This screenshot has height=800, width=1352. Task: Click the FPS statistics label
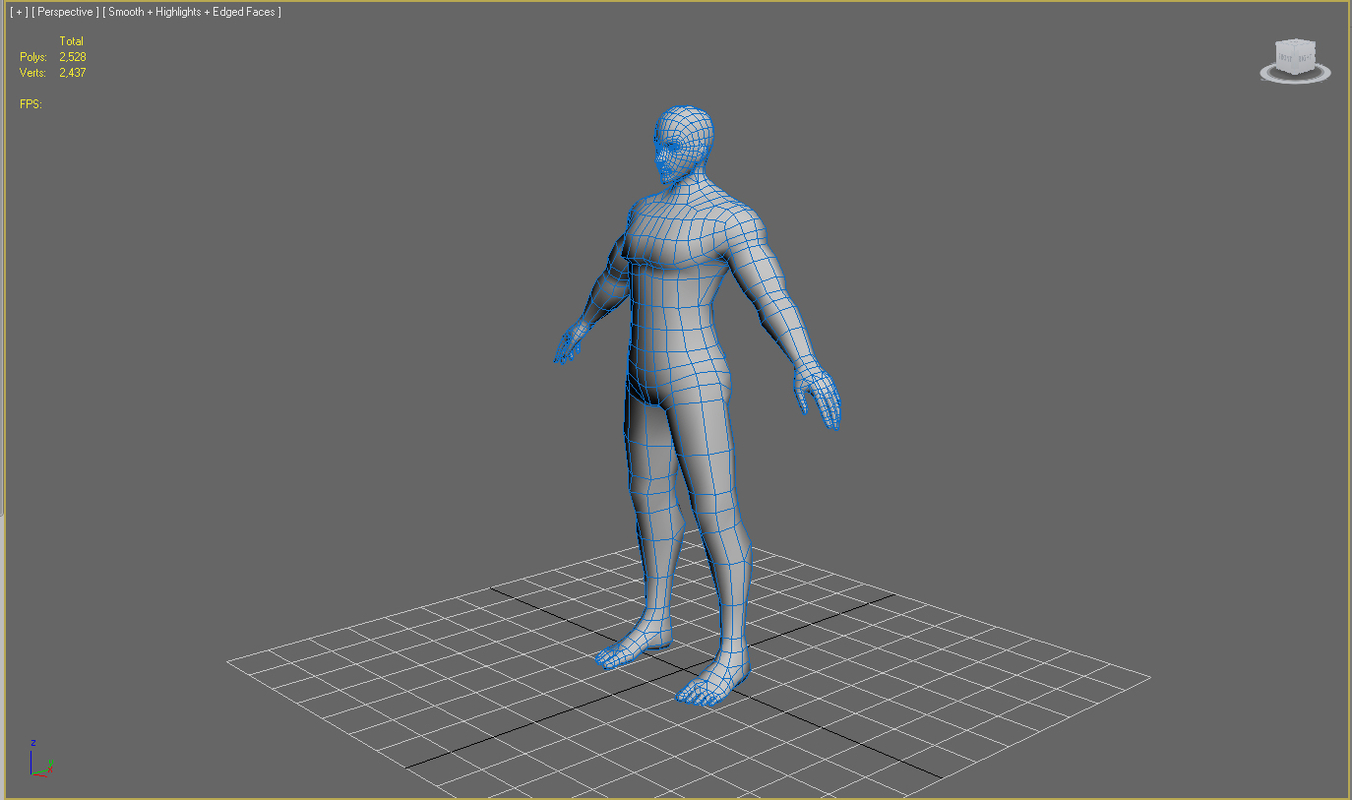[x=29, y=103]
